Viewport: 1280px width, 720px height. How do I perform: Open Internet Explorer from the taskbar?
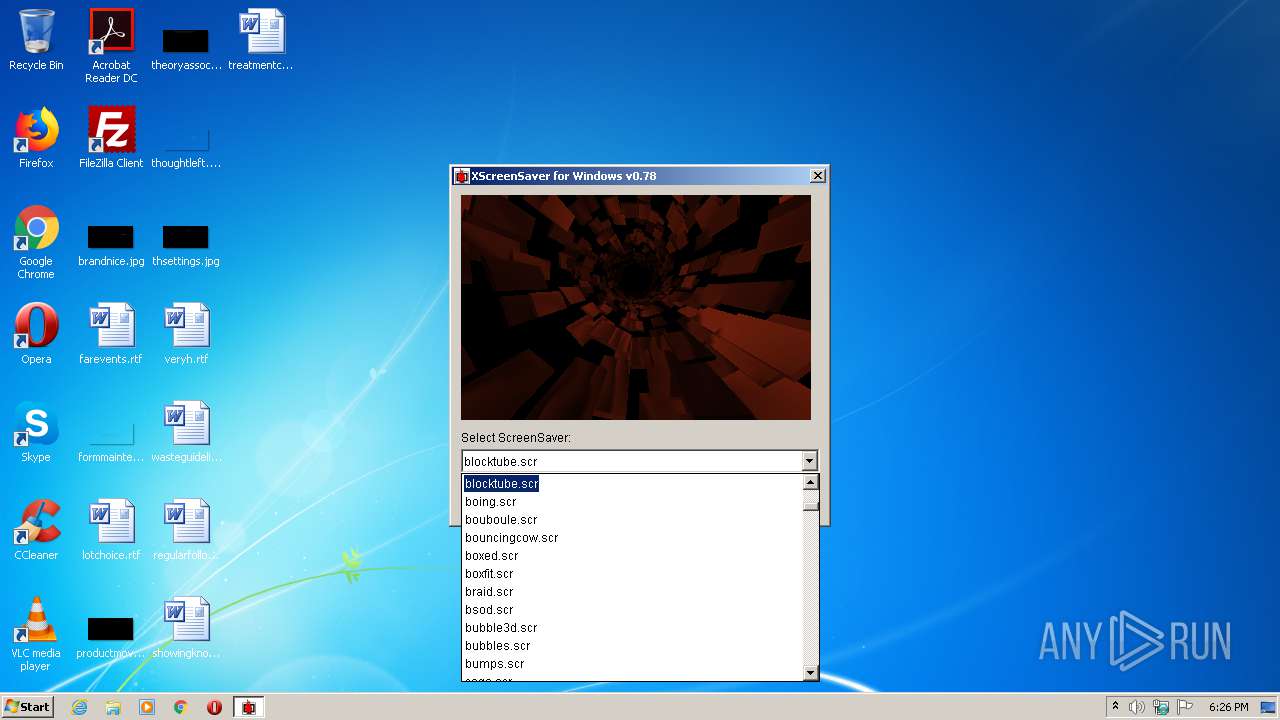(79, 707)
